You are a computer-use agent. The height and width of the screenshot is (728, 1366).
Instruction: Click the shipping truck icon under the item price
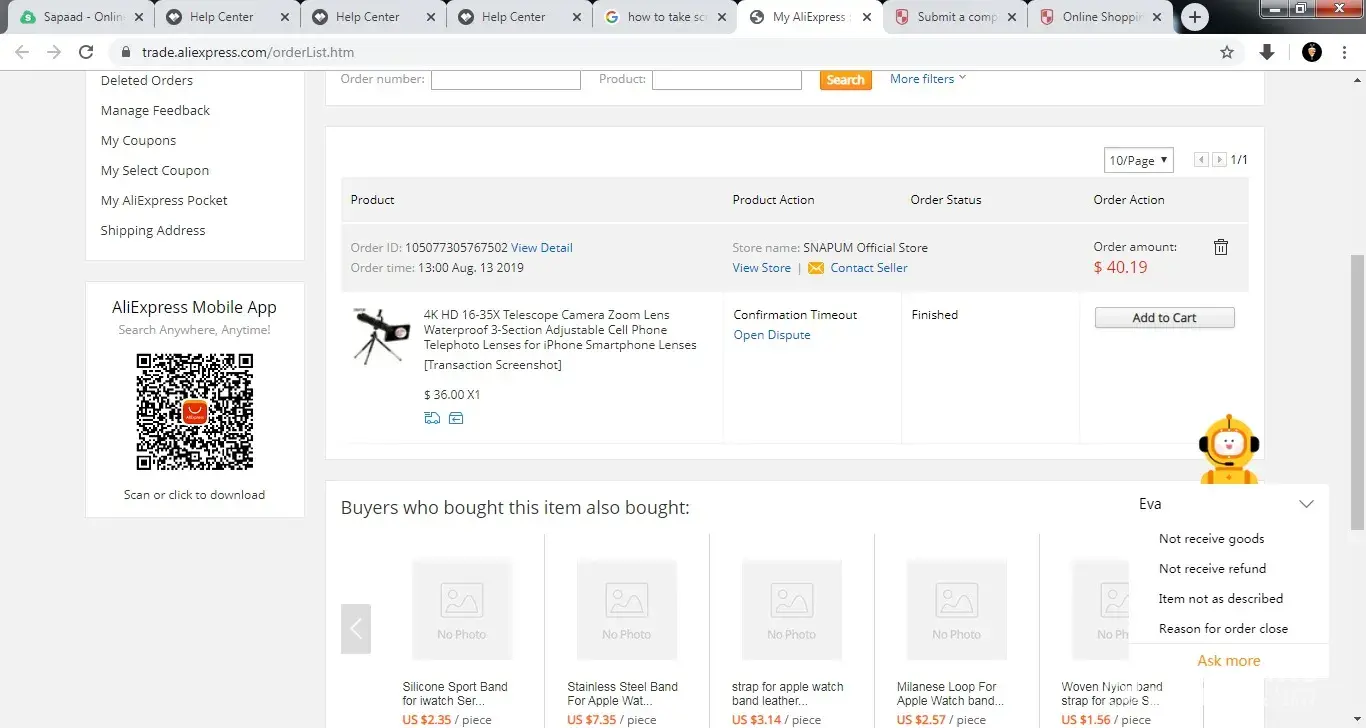pyautogui.click(x=432, y=418)
